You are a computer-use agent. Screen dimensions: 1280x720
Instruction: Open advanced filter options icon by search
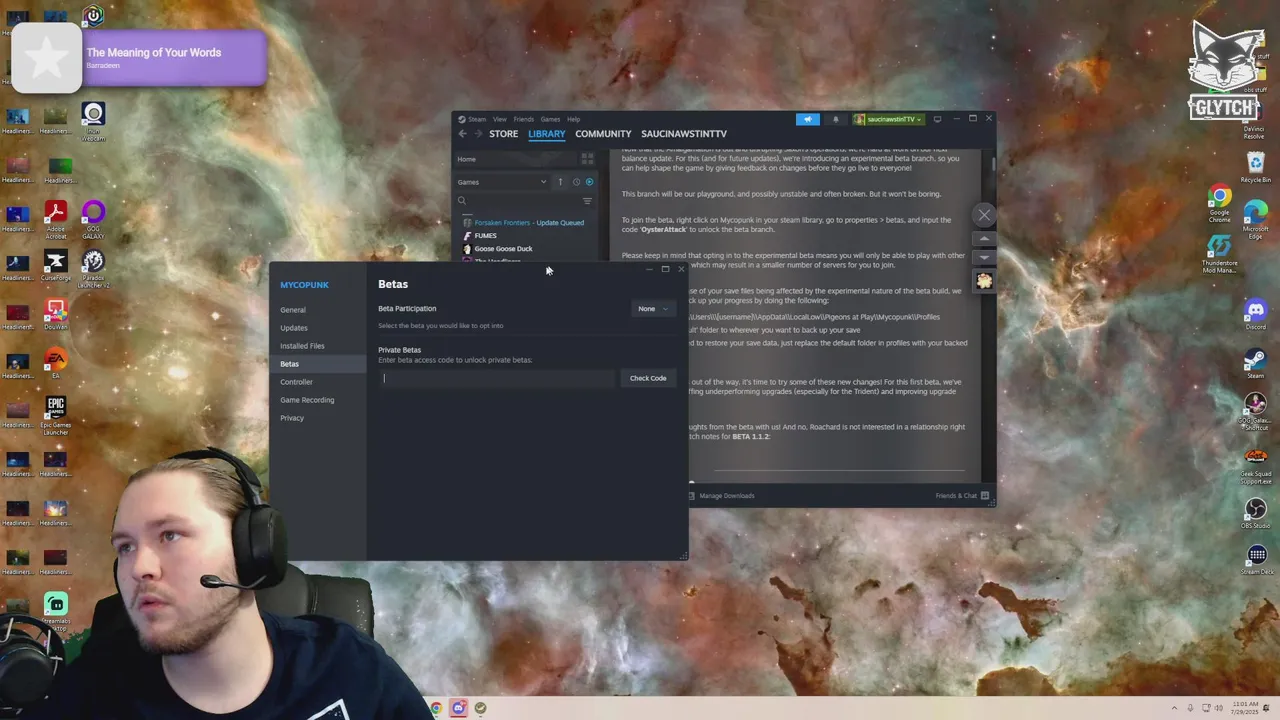[587, 201]
